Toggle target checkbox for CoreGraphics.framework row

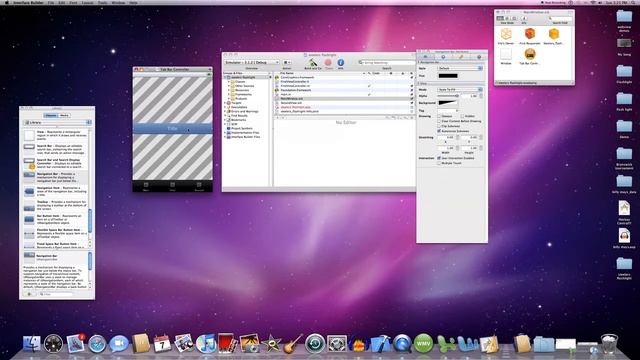pyautogui.click(x=411, y=77)
